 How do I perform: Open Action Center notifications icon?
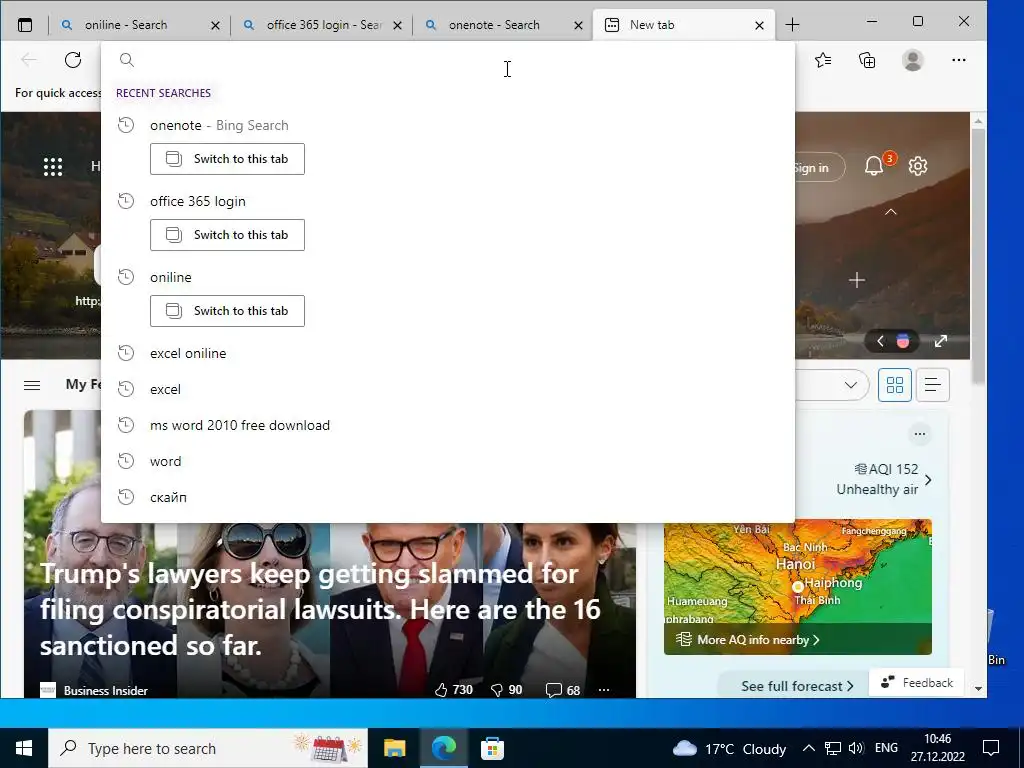(991, 748)
